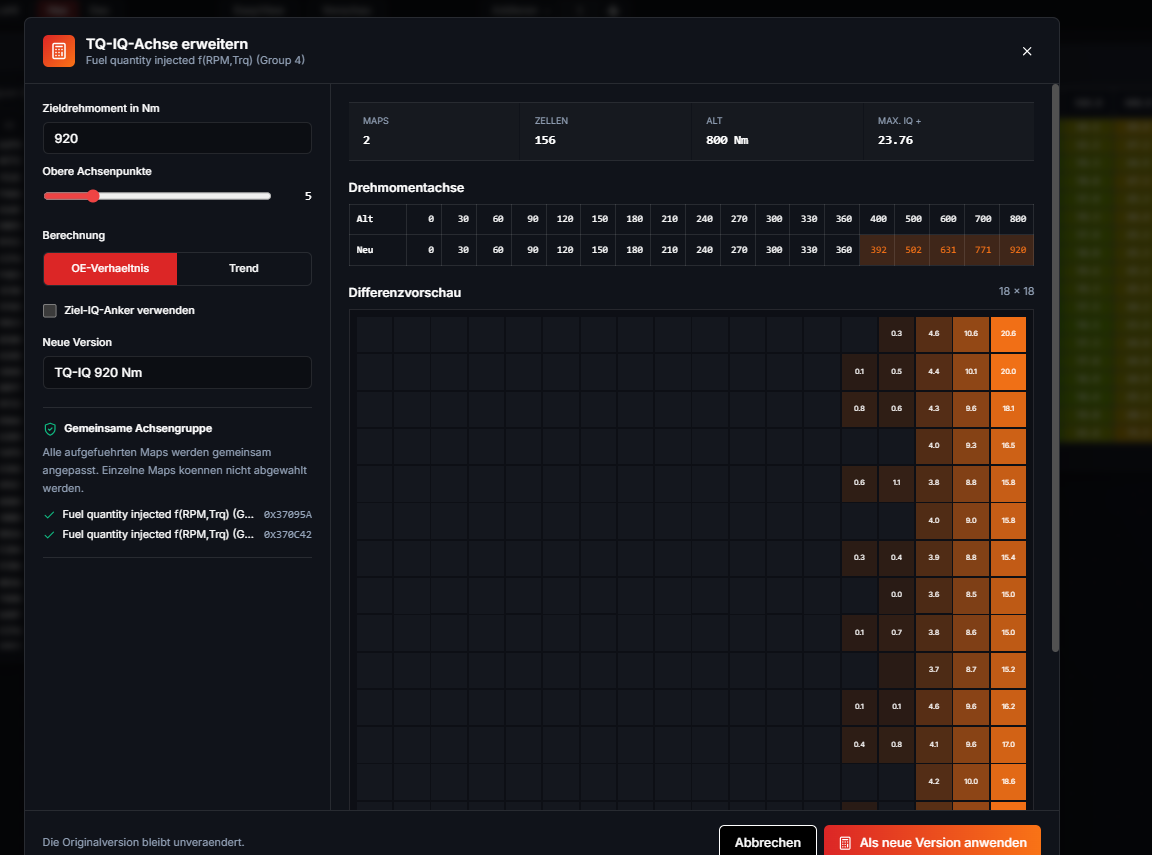Click the dialog's vertical scrollbar
Viewport: 1152px width, 855px height.
coord(1056,367)
